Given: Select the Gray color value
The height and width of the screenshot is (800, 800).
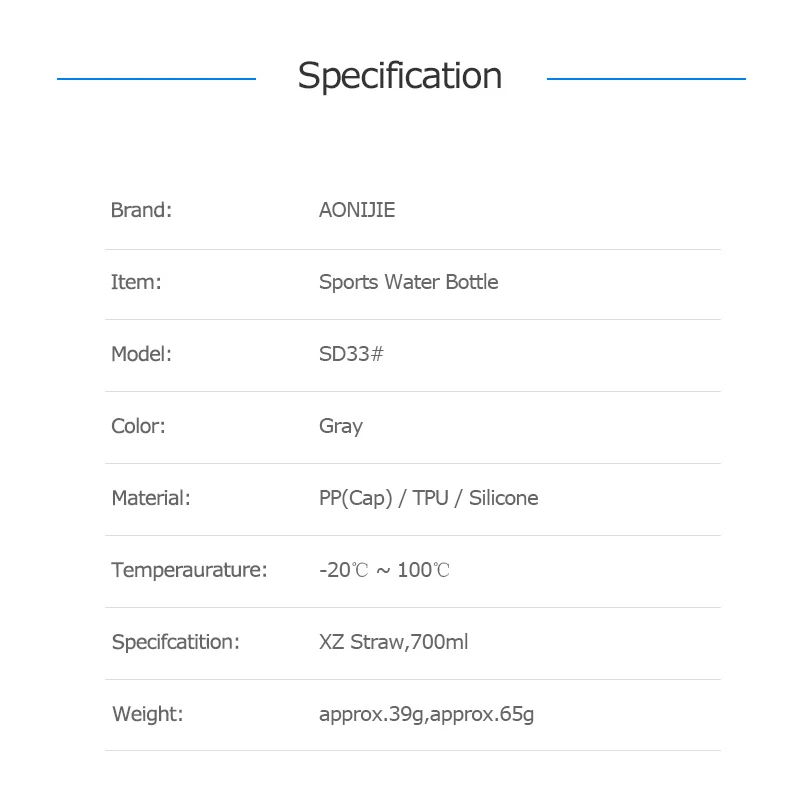Looking at the screenshot, I should 341,426.
